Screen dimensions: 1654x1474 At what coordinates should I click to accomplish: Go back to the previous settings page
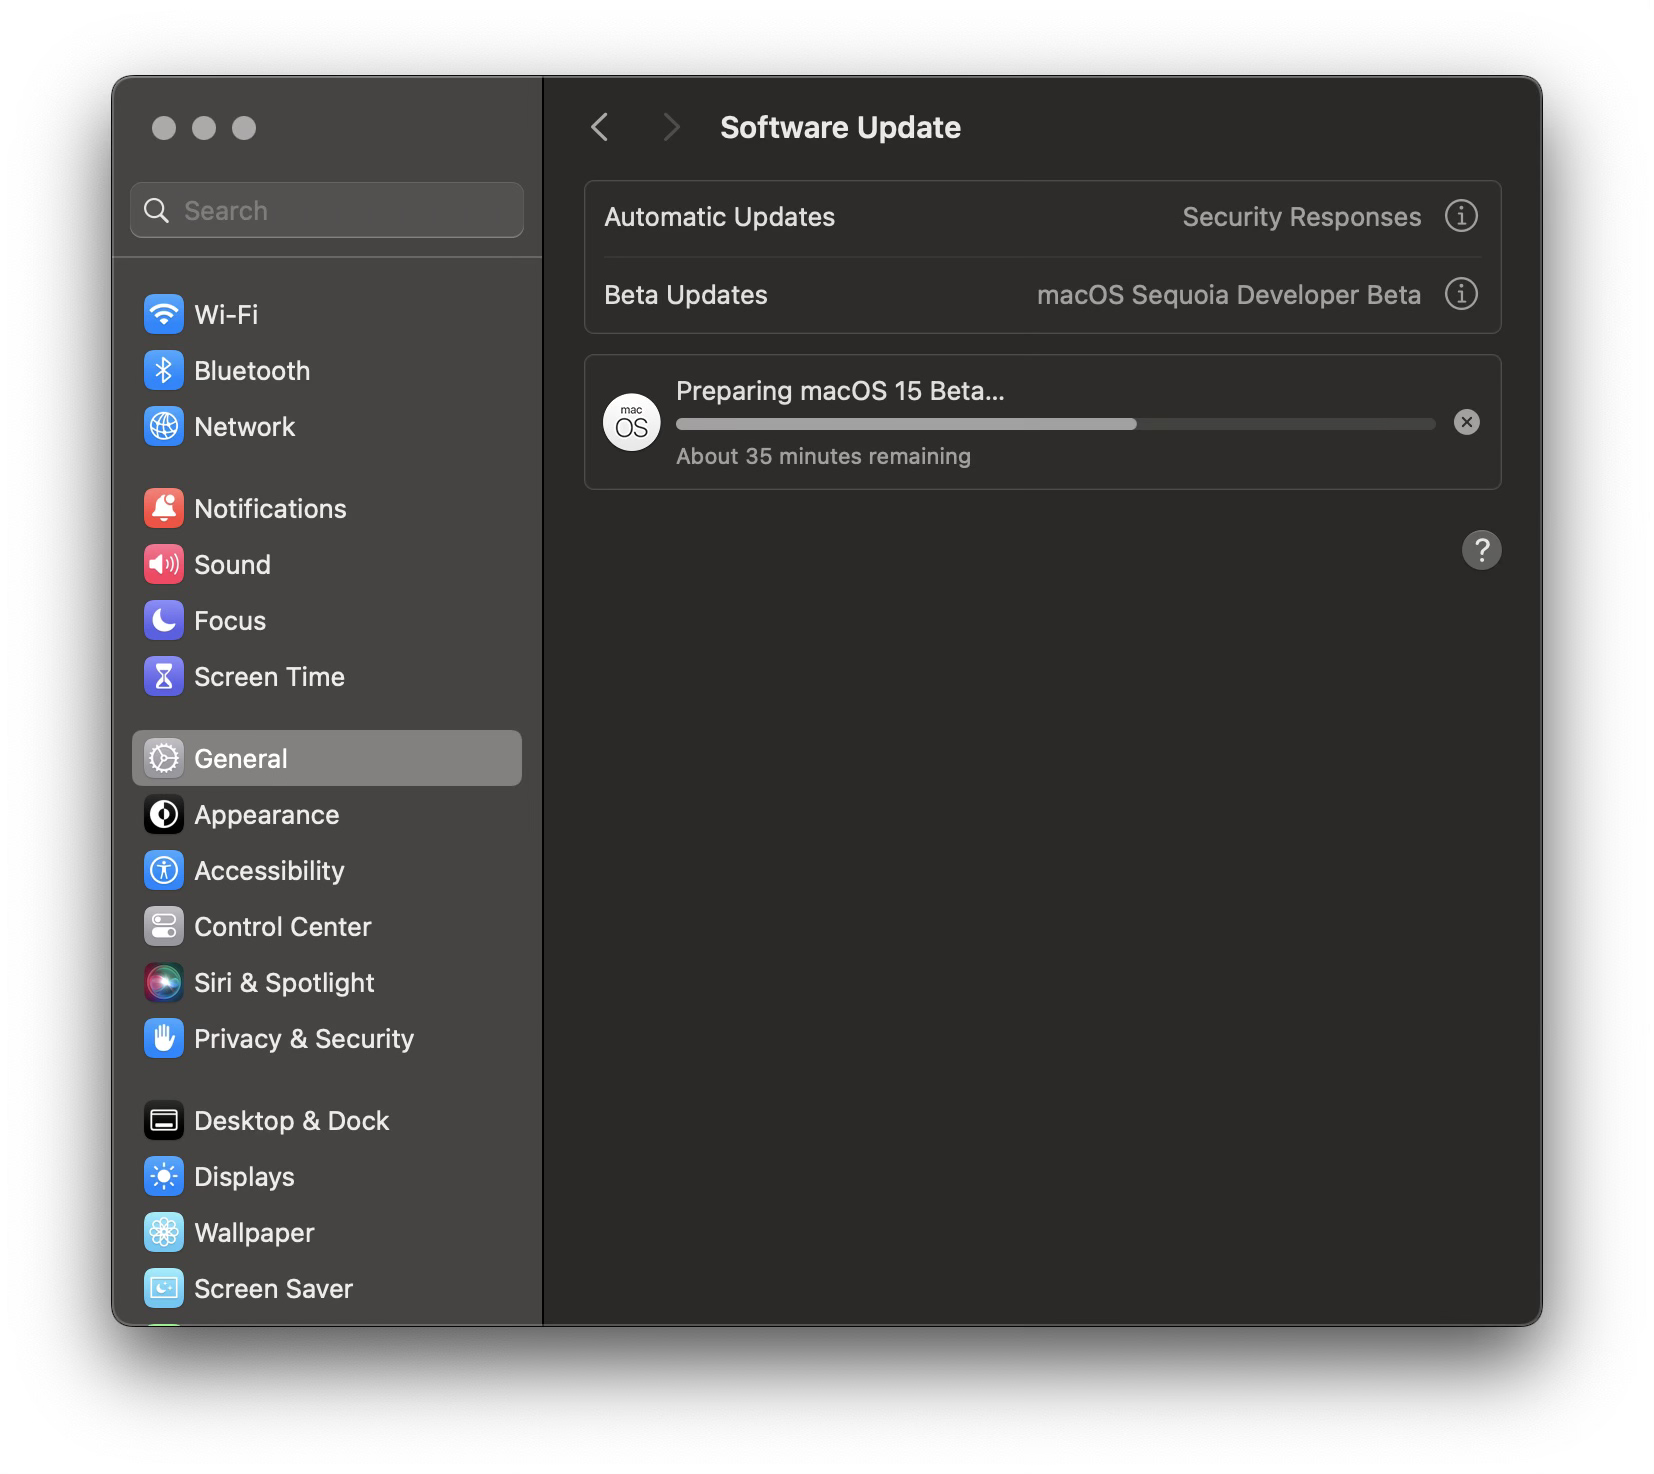point(600,127)
